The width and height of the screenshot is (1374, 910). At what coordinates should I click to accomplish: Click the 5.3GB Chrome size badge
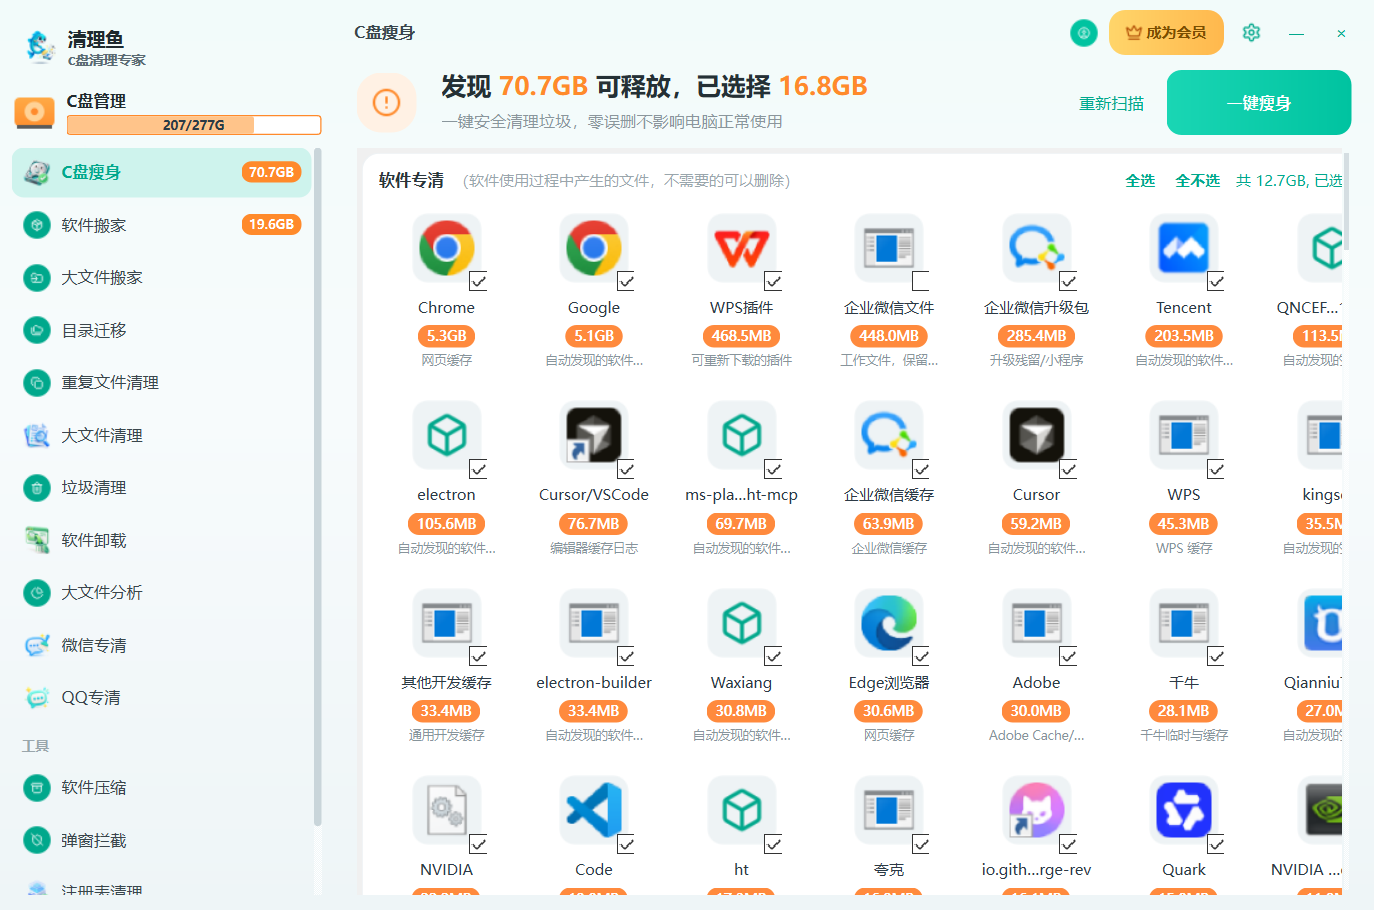pos(446,336)
